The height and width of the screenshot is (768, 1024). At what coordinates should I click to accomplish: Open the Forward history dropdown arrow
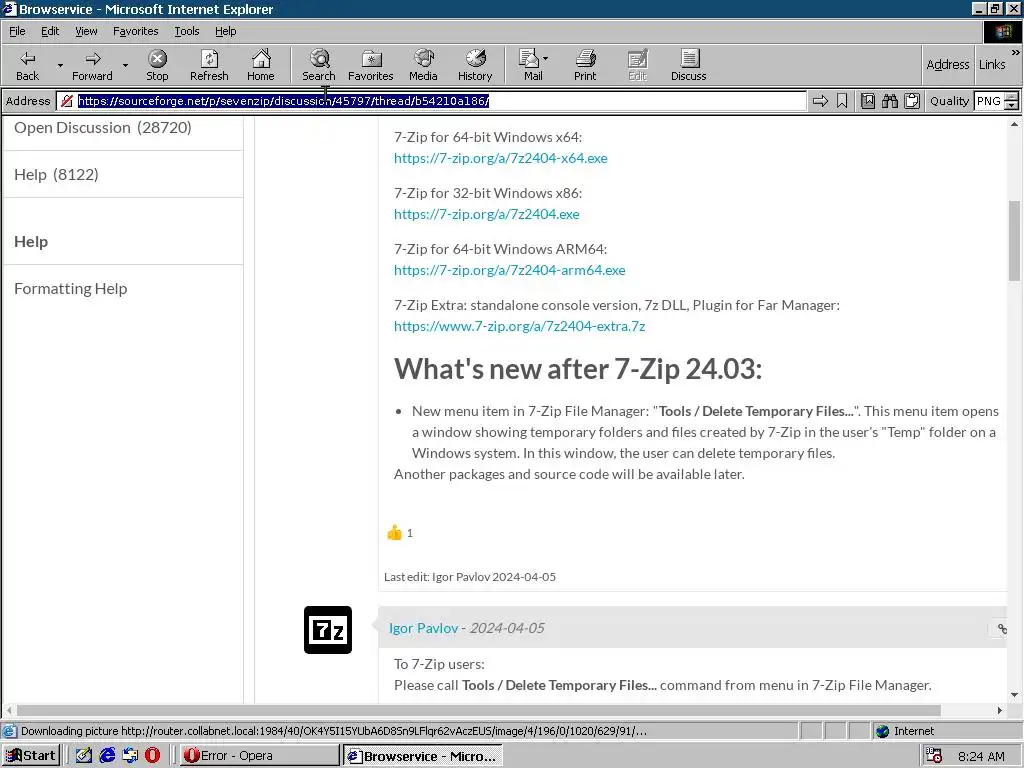point(125,65)
